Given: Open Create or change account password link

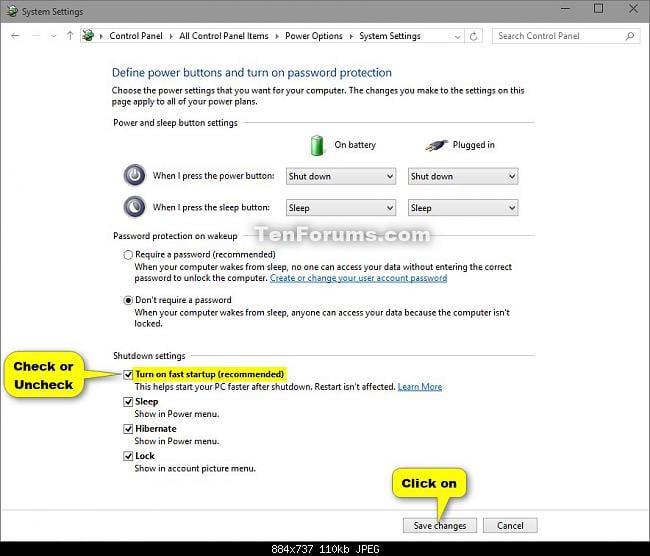Looking at the screenshot, I should (359, 278).
